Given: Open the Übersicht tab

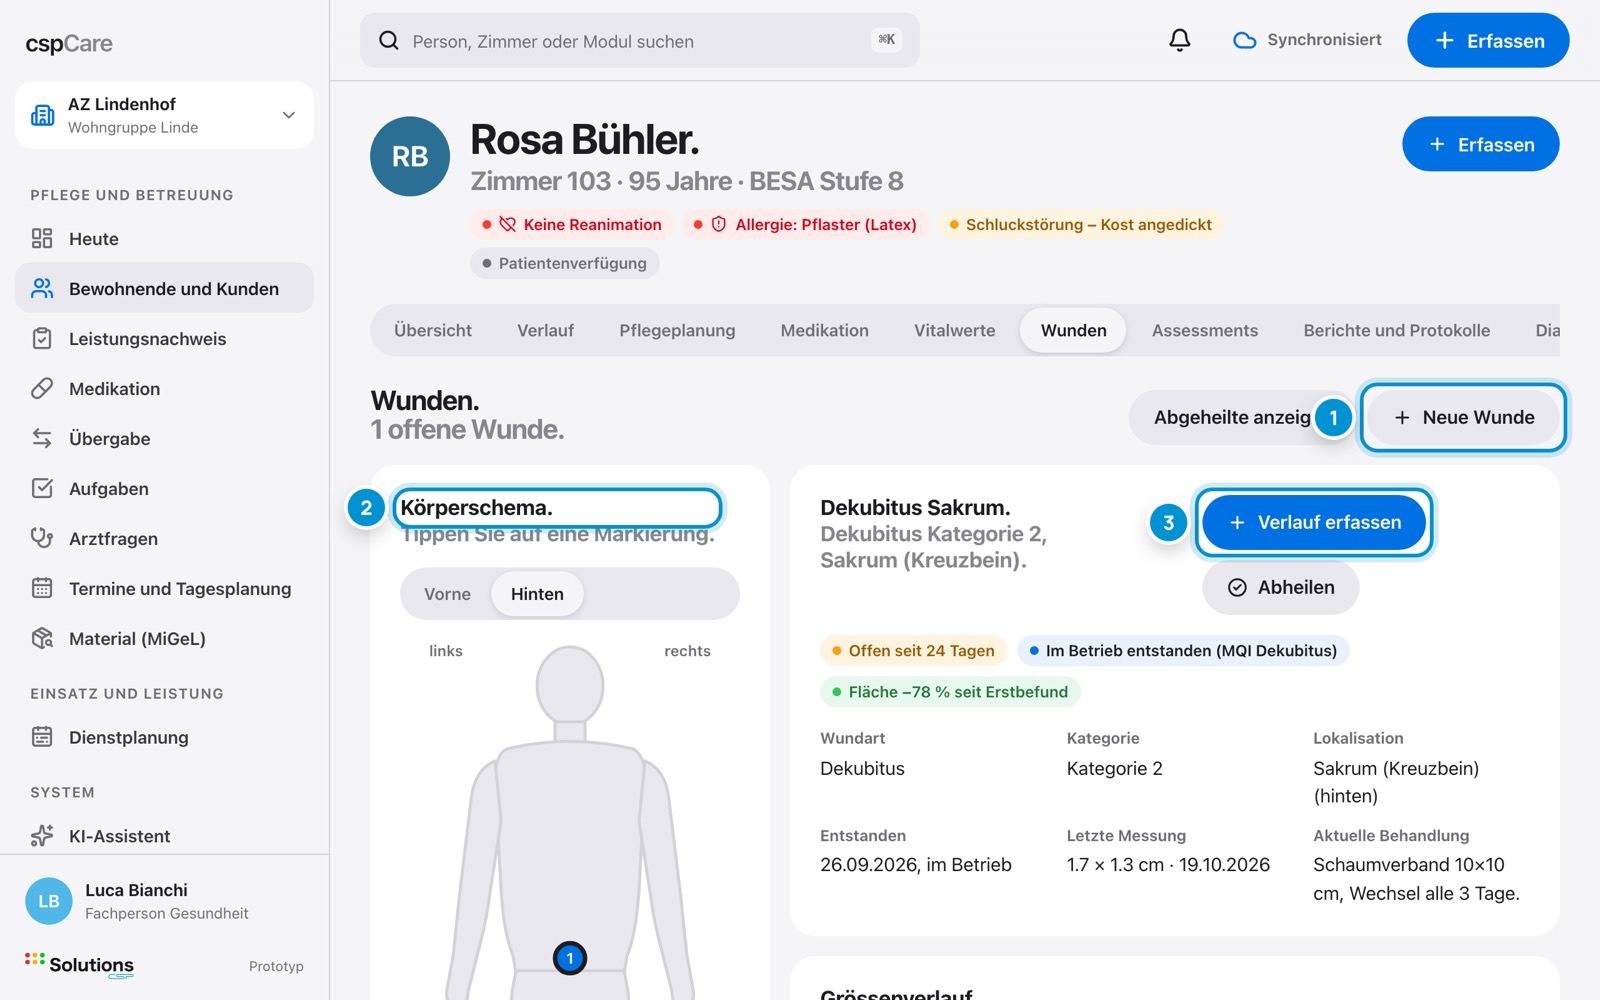Looking at the screenshot, I should [433, 330].
